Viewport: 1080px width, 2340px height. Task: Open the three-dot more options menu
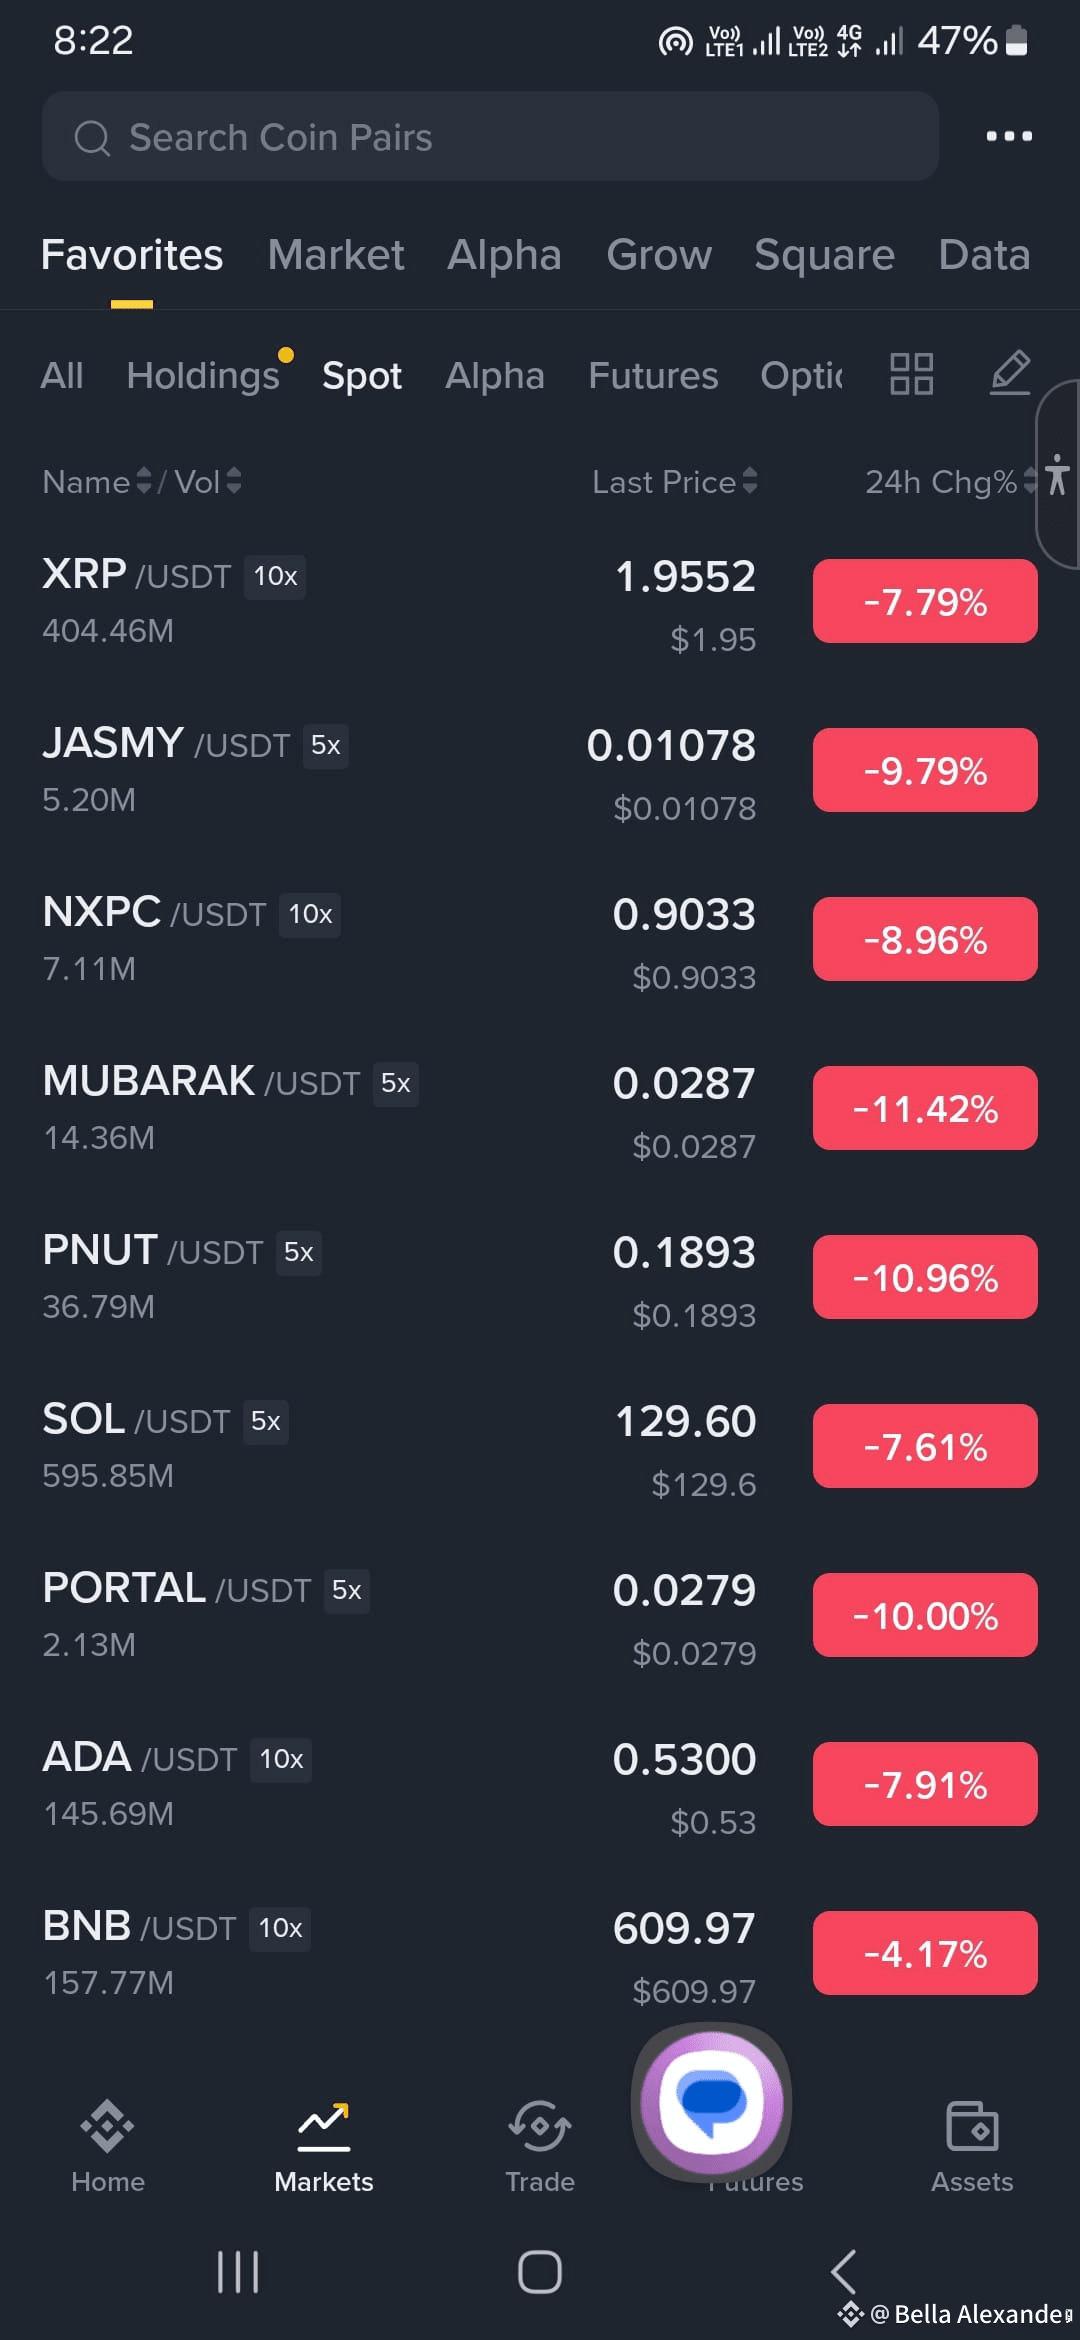point(1009,136)
